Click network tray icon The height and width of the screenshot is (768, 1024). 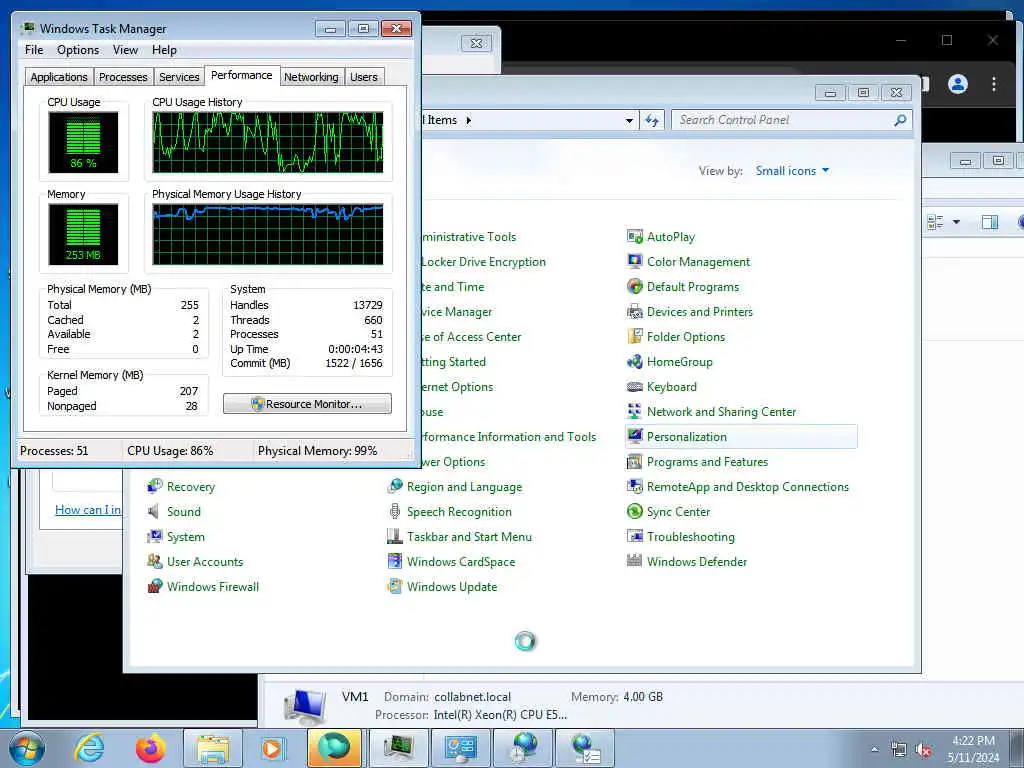point(899,750)
